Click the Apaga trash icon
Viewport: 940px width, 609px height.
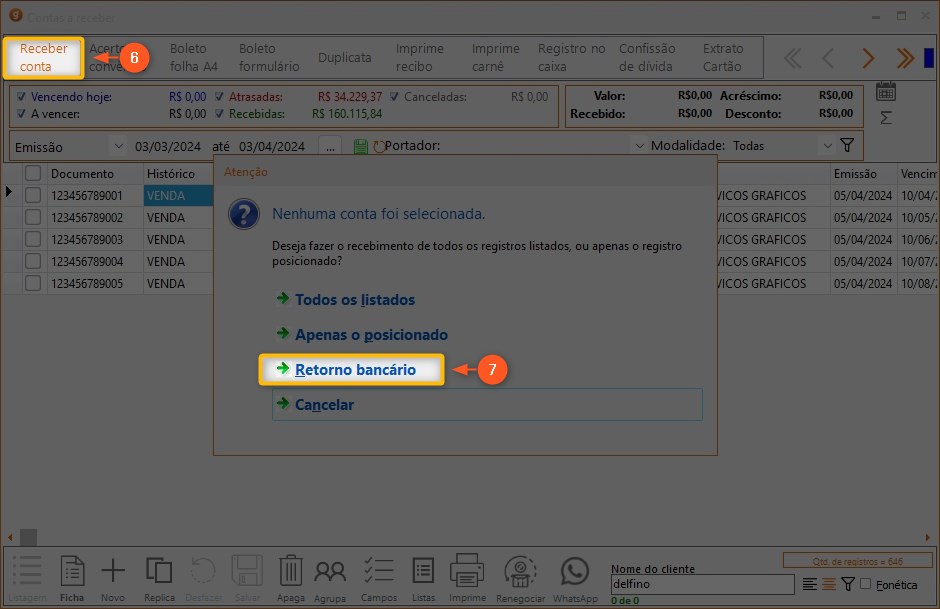(290, 574)
